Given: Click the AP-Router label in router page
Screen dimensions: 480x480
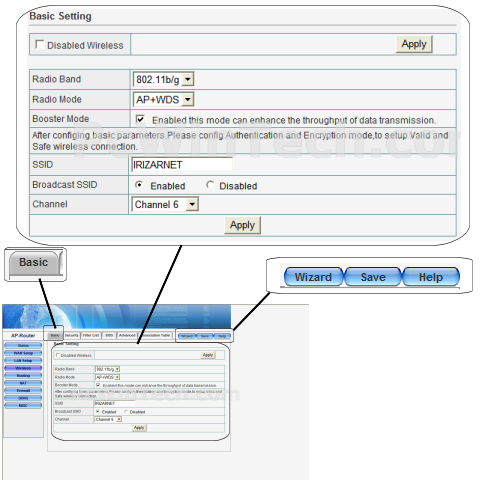Looking at the screenshot, I should coord(23,335).
